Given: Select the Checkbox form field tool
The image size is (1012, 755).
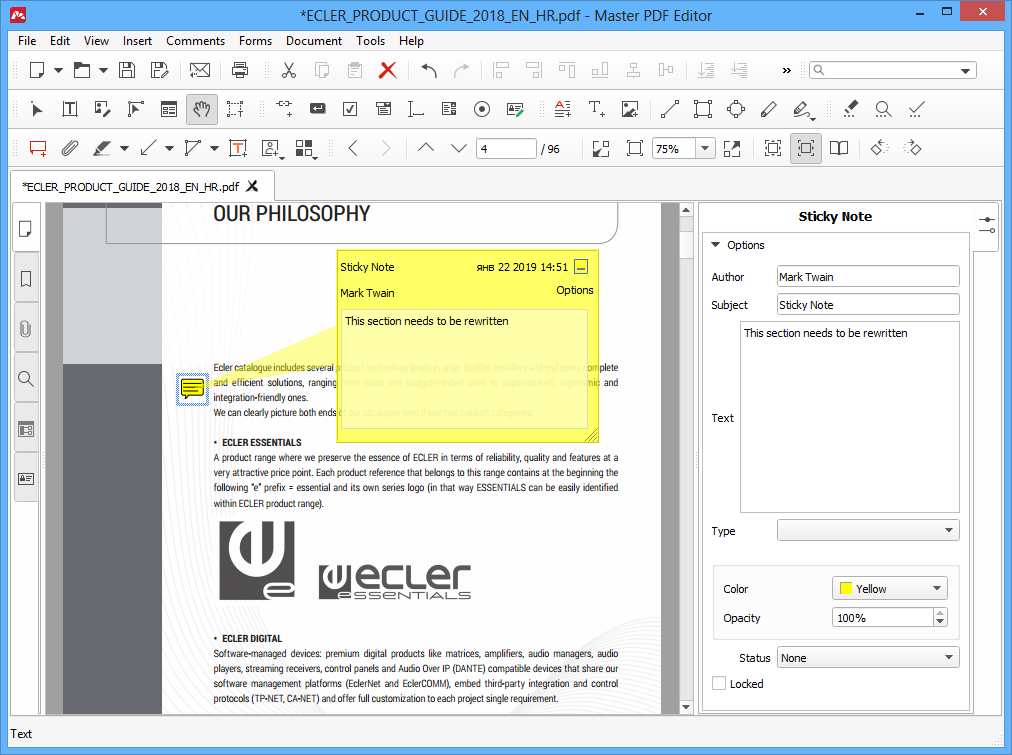Looking at the screenshot, I should pos(350,109).
